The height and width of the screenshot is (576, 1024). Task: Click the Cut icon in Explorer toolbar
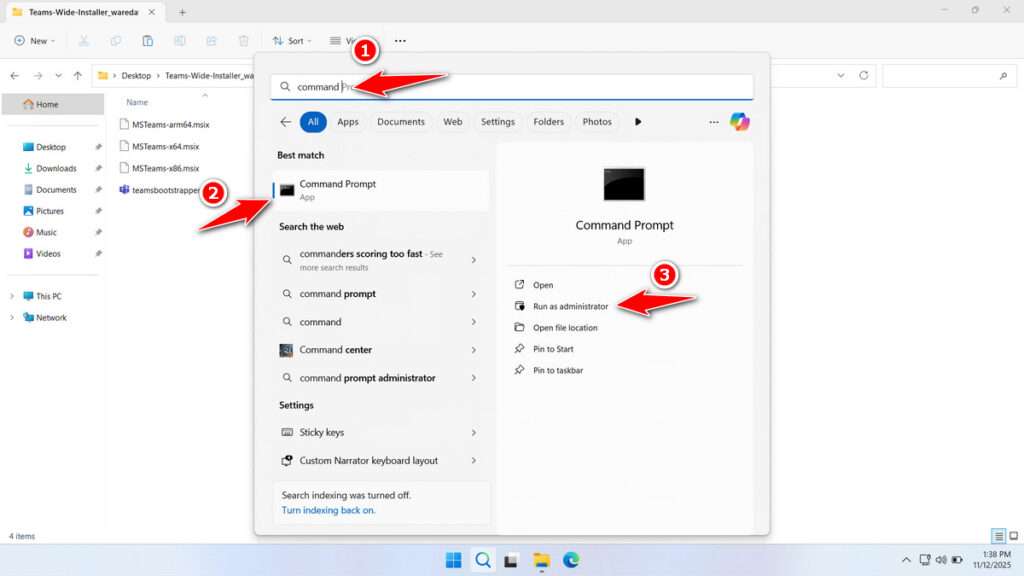pyautogui.click(x=84, y=40)
